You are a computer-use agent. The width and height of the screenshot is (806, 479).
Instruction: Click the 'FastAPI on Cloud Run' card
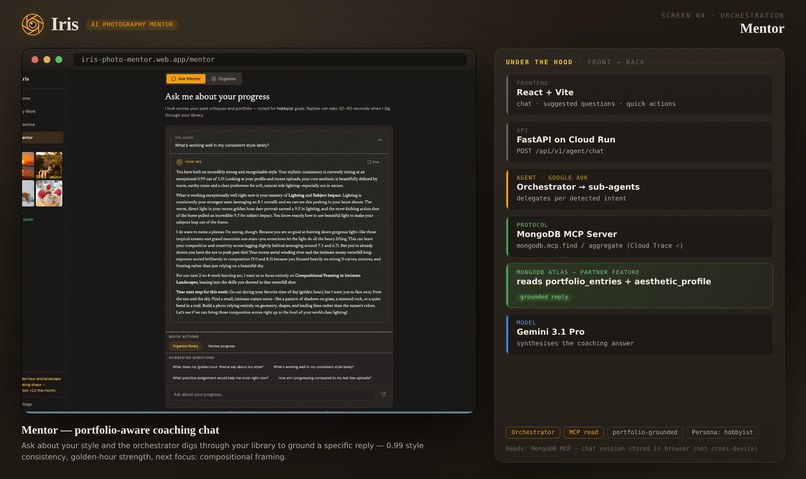[639, 142]
